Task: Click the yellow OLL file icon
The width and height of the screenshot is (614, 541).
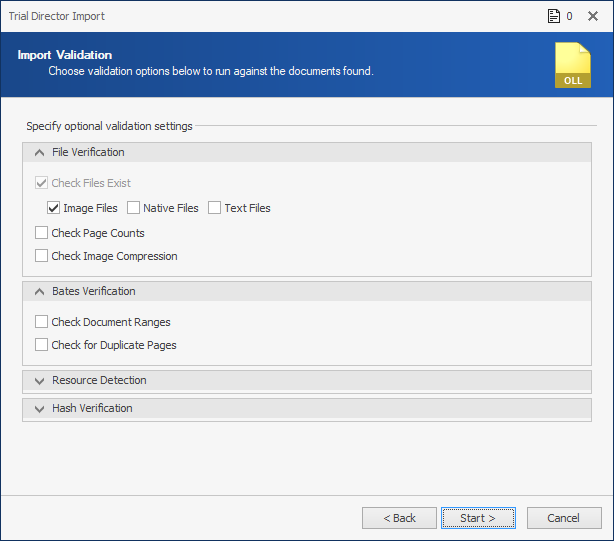Action: point(573,65)
